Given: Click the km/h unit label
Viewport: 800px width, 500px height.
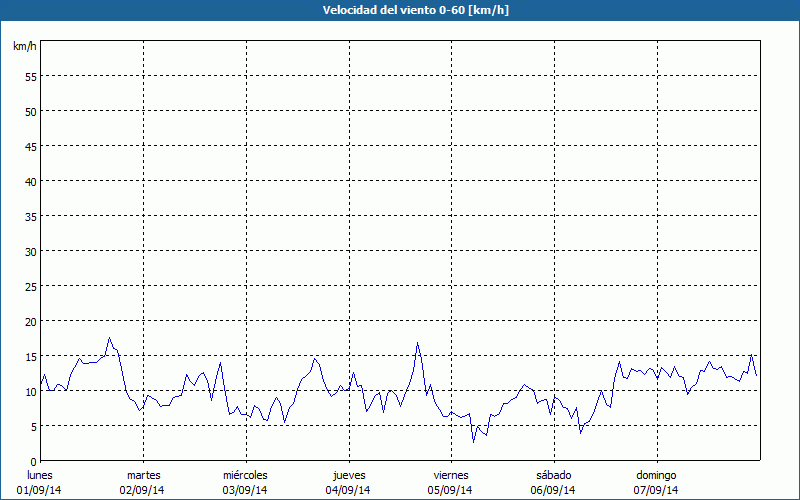Looking at the screenshot, I should pyautogui.click(x=24, y=46).
